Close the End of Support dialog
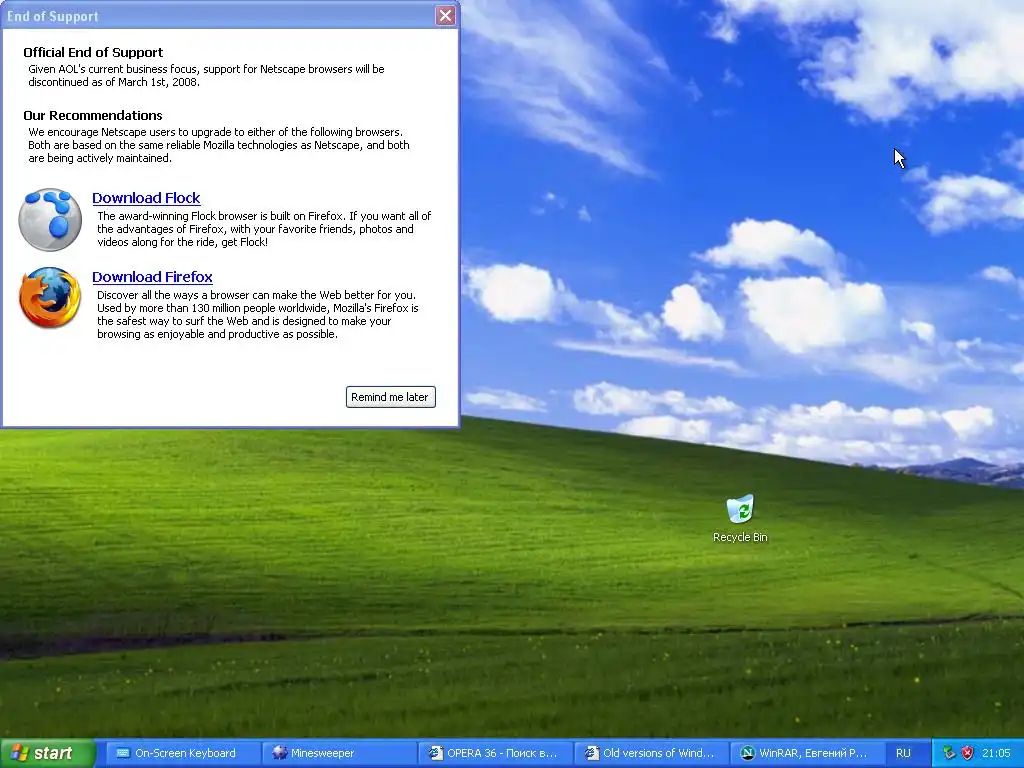Image resolution: width=1024 pixels, height=768 pixels. 445,16
